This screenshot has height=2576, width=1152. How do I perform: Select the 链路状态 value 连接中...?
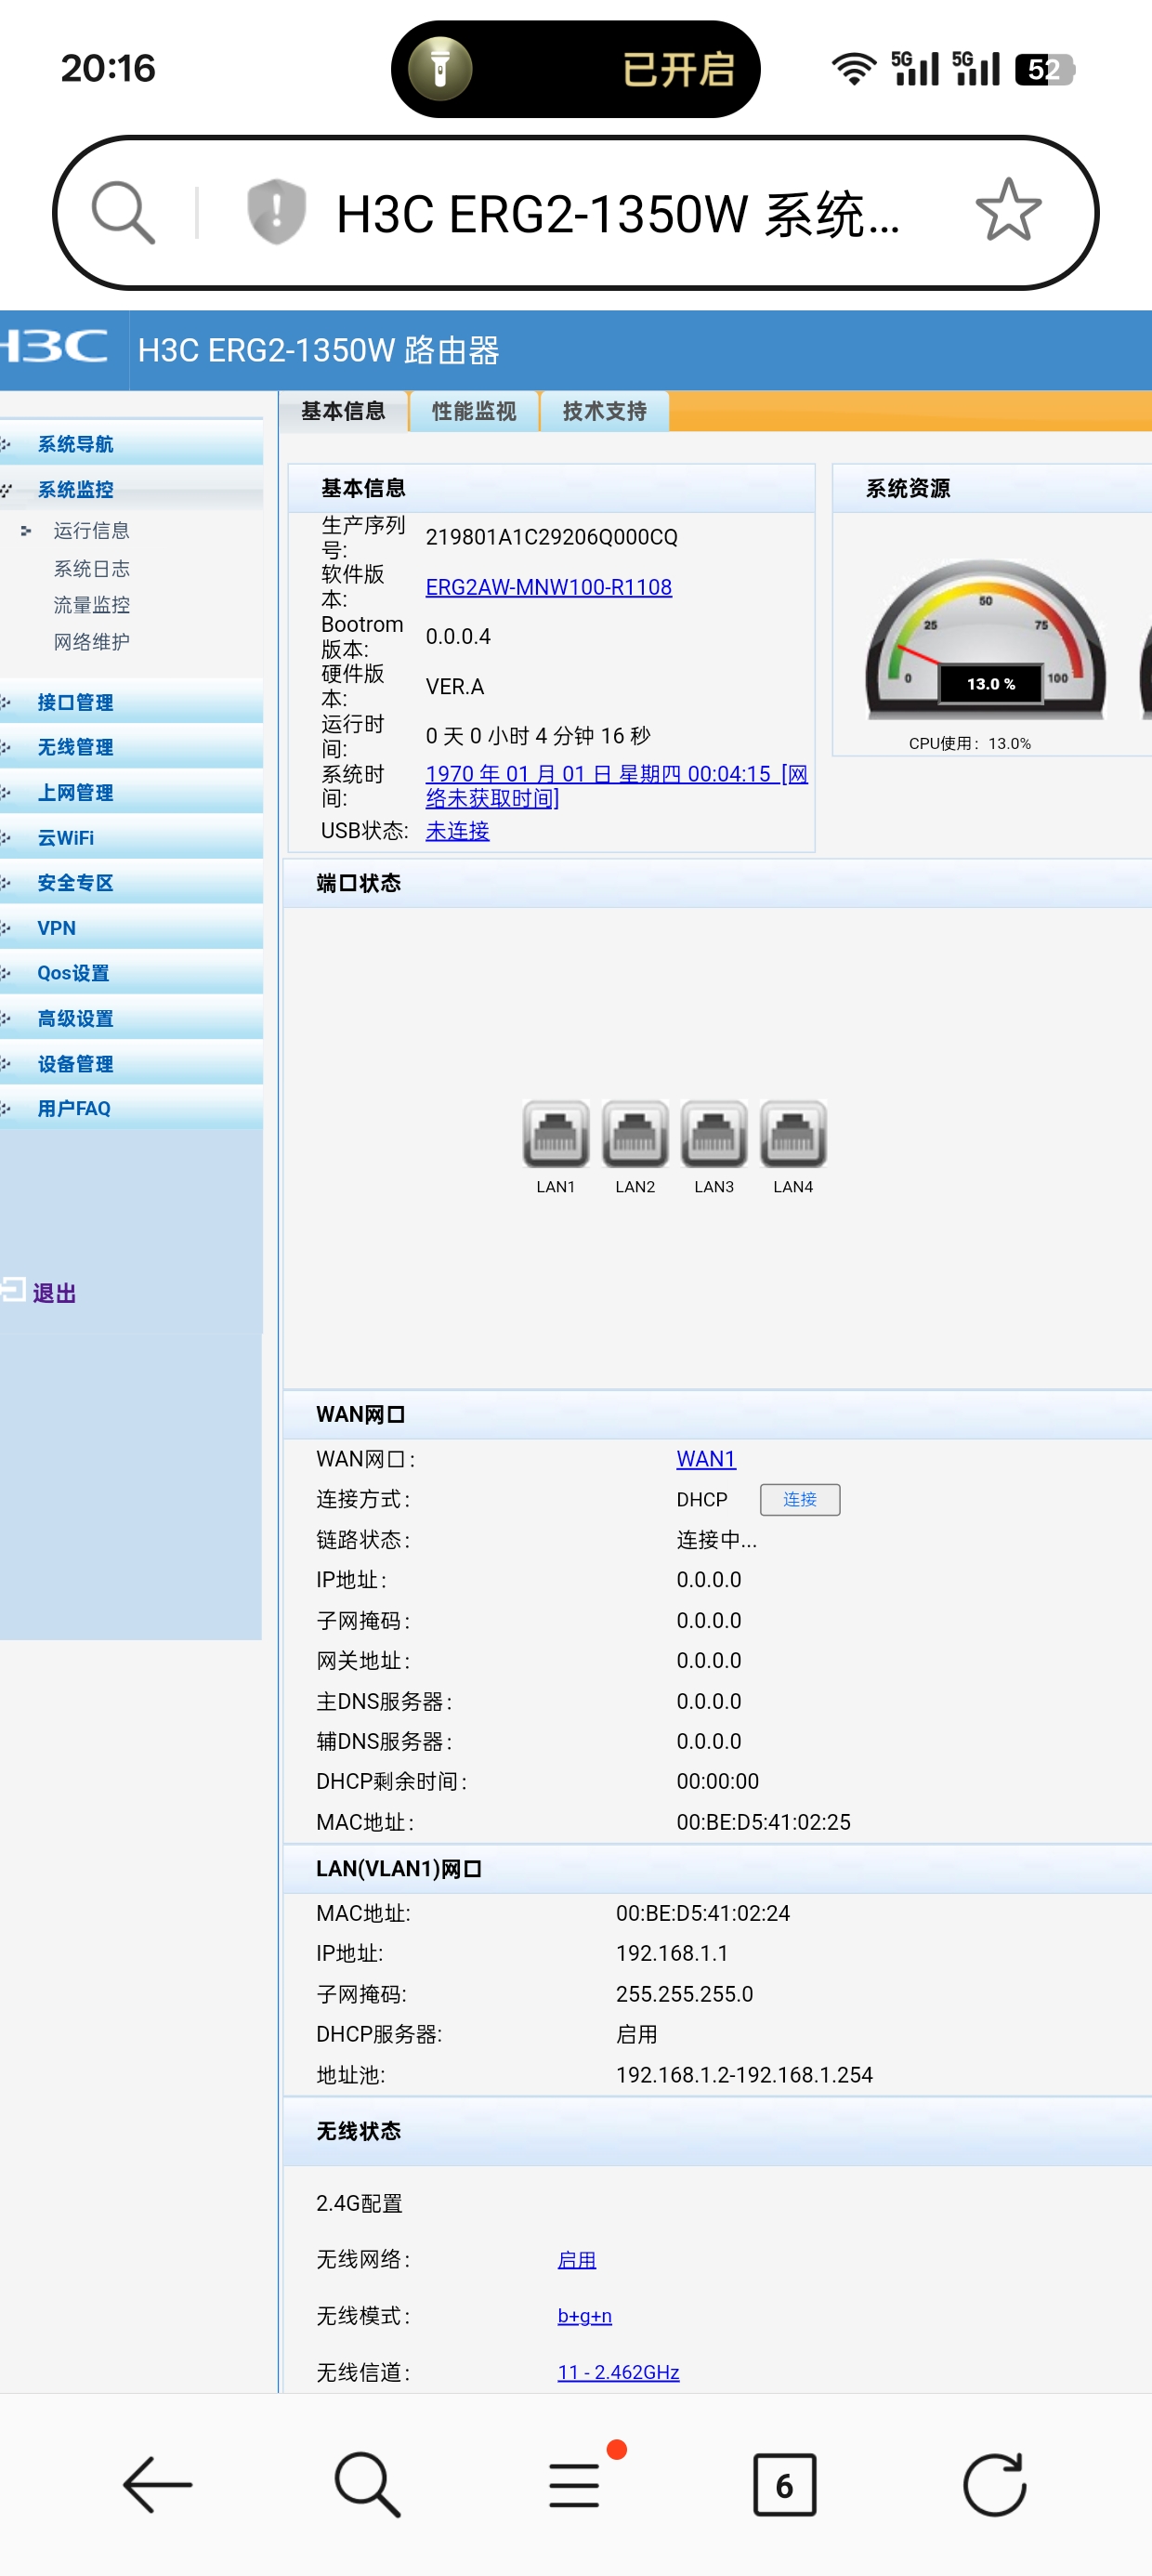pyautogui.click(x=716, y=1539)
